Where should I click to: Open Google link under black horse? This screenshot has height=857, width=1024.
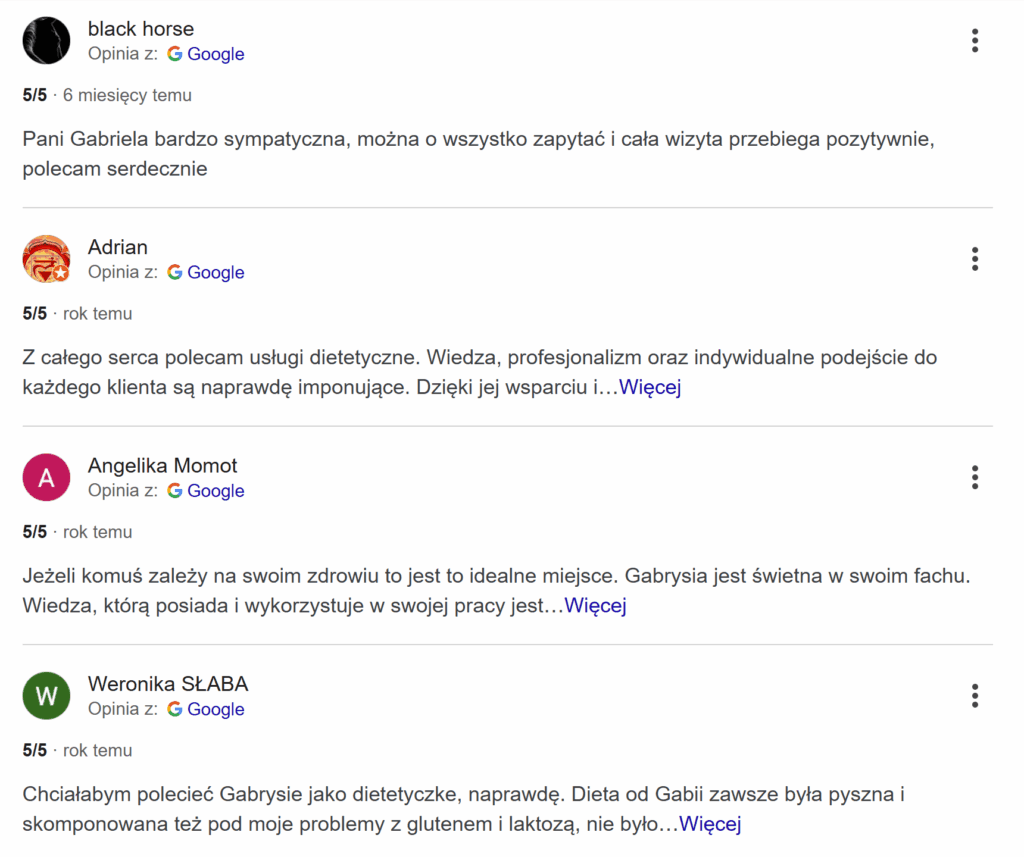[215, 54]
